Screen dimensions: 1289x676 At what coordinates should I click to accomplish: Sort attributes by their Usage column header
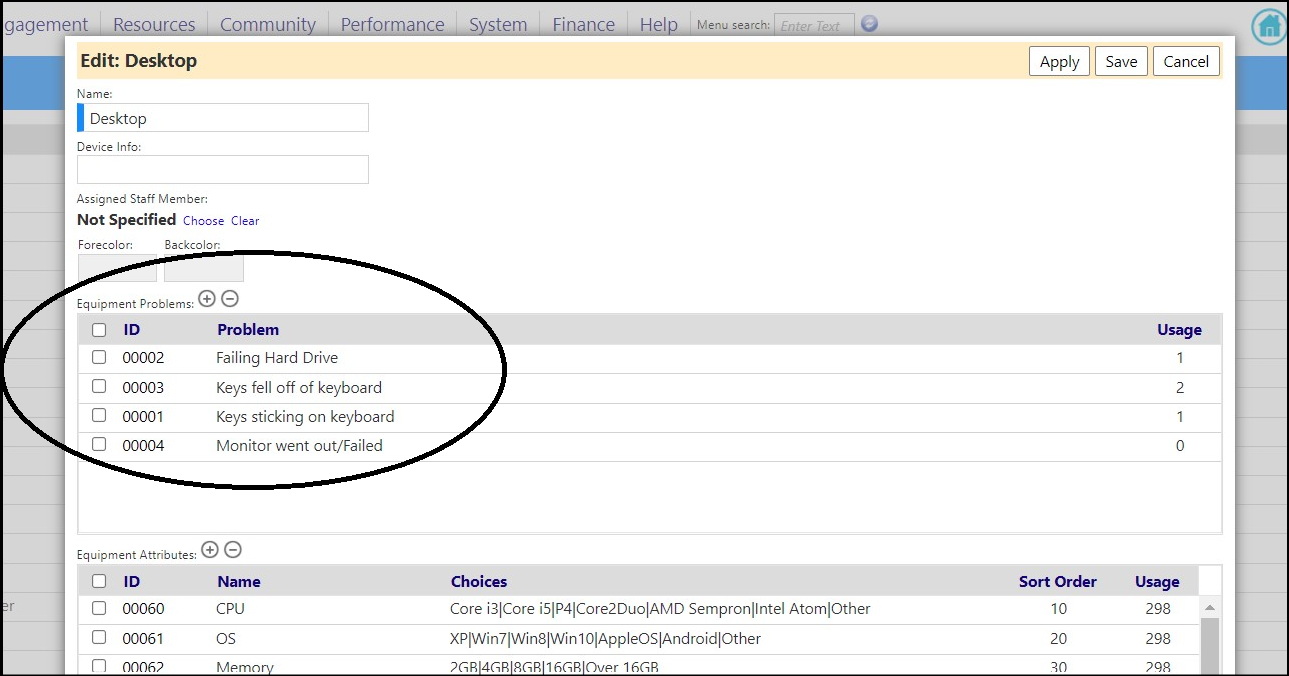[1157, 582]
